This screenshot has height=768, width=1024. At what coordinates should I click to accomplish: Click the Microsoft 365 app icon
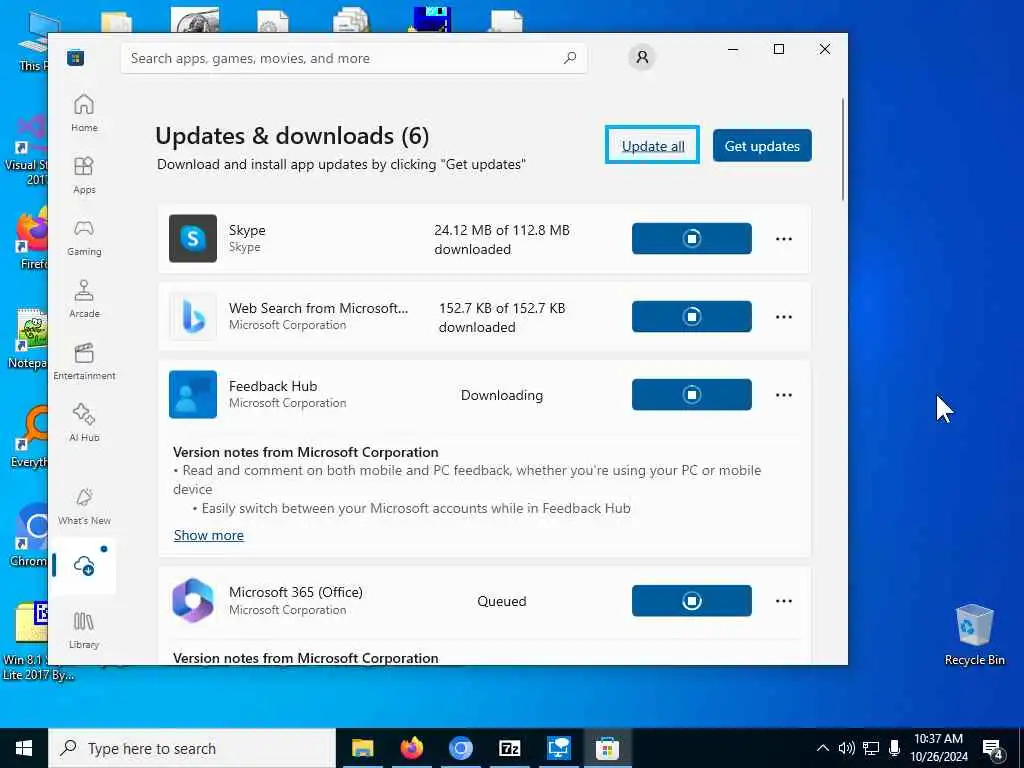[193, 601]
